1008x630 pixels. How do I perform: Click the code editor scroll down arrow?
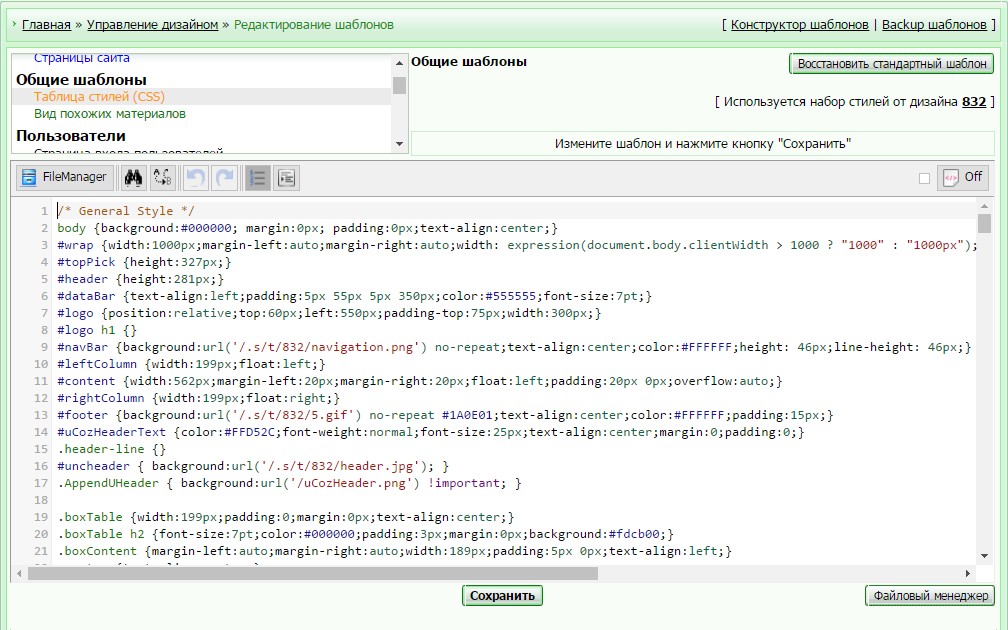tap(984, 556)
